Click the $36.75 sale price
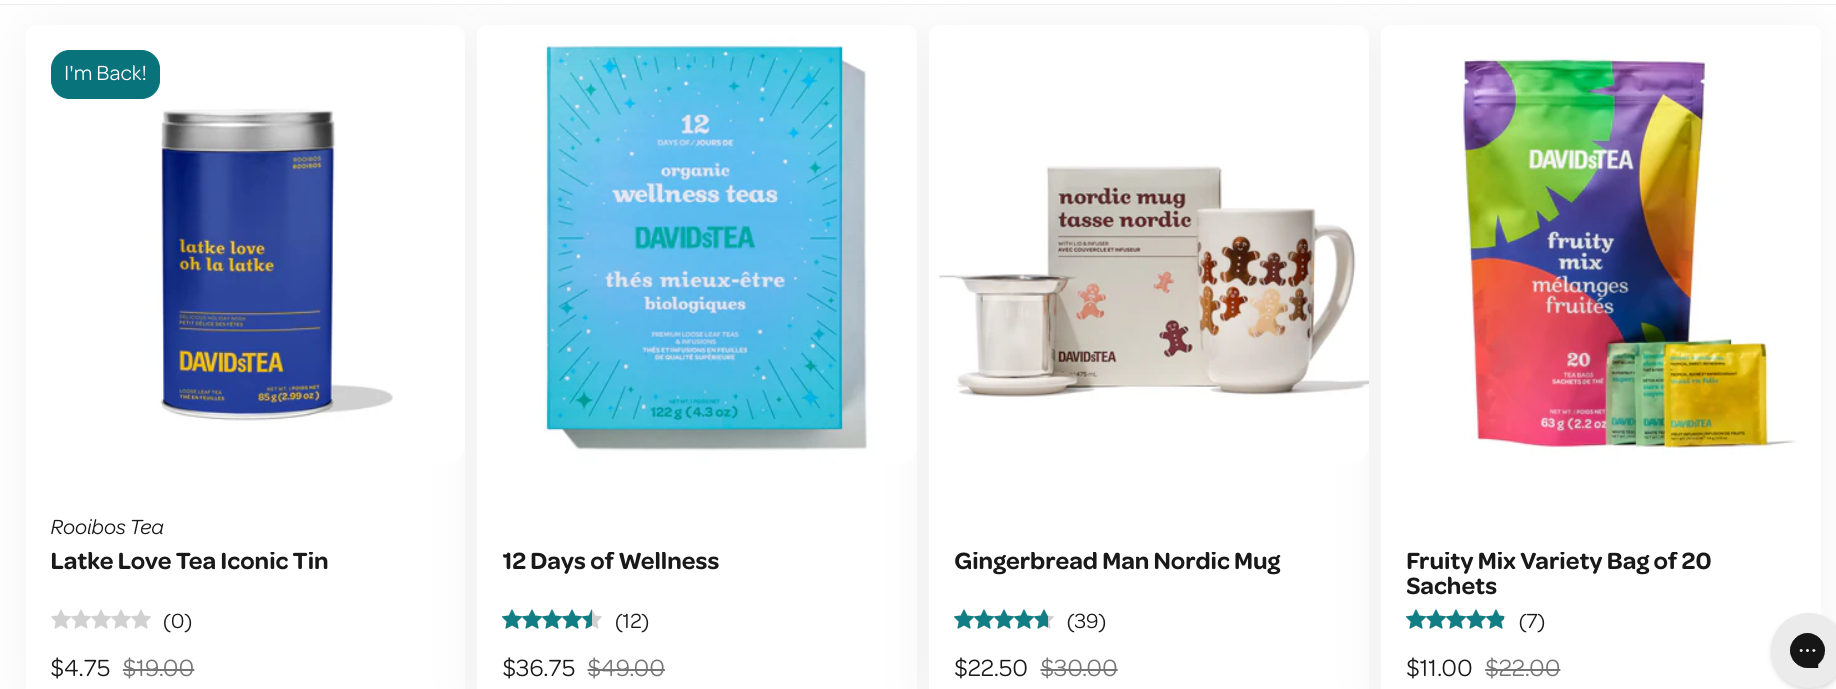Image resolution: width=1836 pixels, height=689 pixels. 538,668
